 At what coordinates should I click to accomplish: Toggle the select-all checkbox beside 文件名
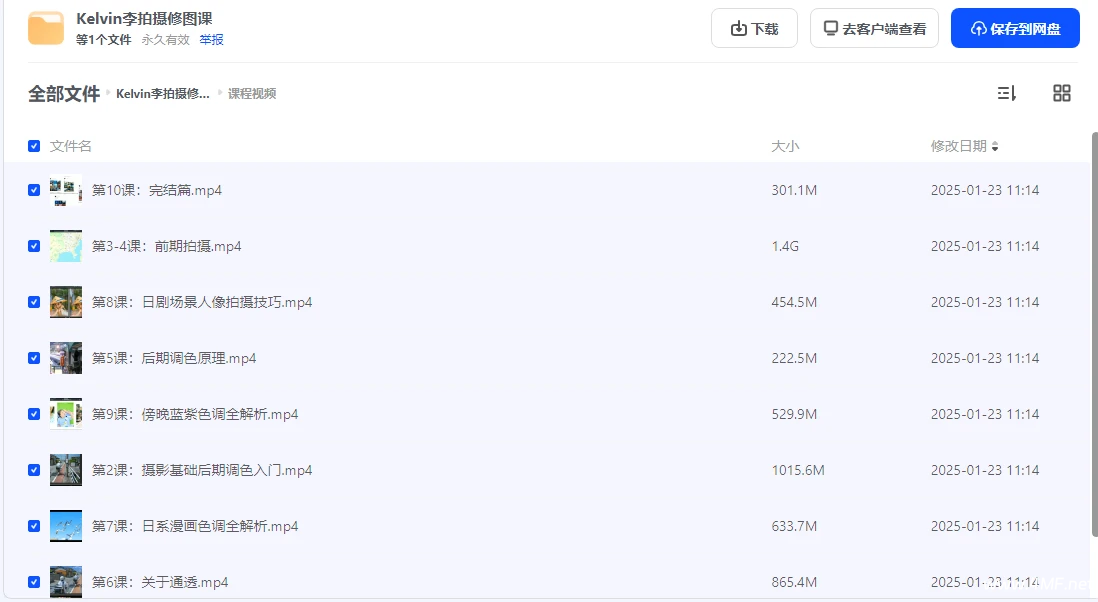coord(34,146)
